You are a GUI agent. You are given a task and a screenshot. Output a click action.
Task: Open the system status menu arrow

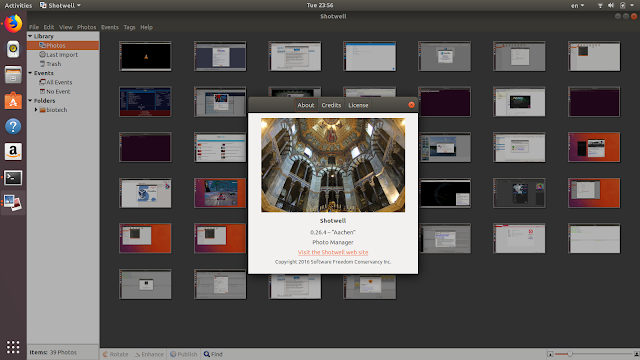coord(632,5)
